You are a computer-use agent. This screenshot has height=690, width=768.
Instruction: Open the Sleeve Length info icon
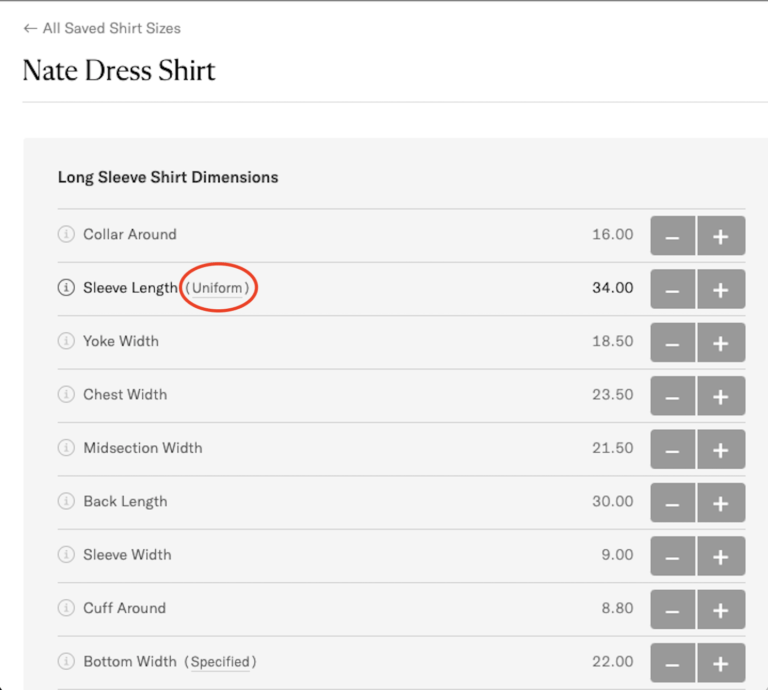[x=66, y=288]
